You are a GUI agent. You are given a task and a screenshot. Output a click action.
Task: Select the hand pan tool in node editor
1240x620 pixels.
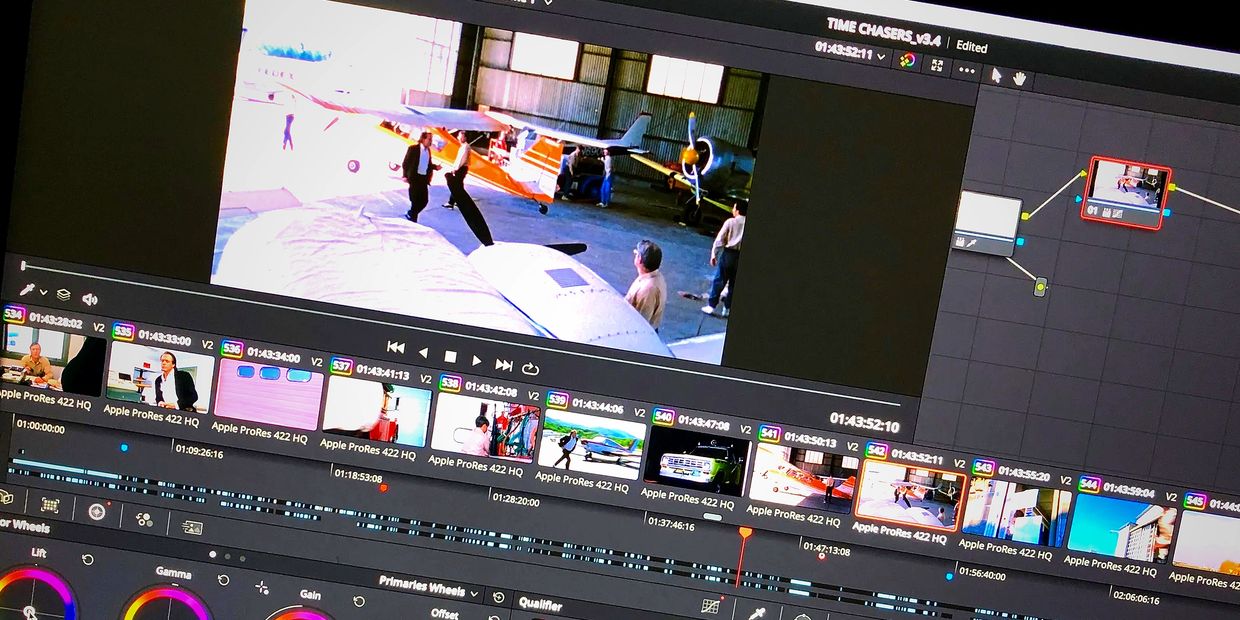coord(1020,77)
